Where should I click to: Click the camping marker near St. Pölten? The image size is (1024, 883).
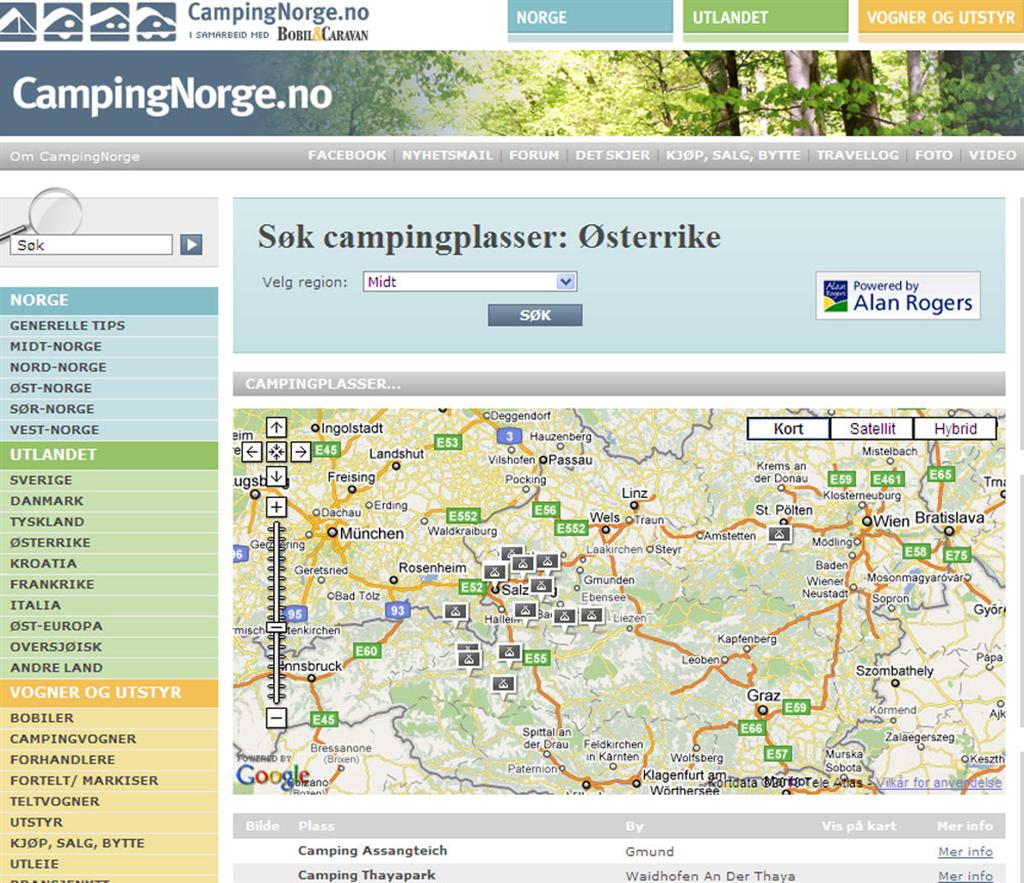pyautogui.click(x=780, y=534)
